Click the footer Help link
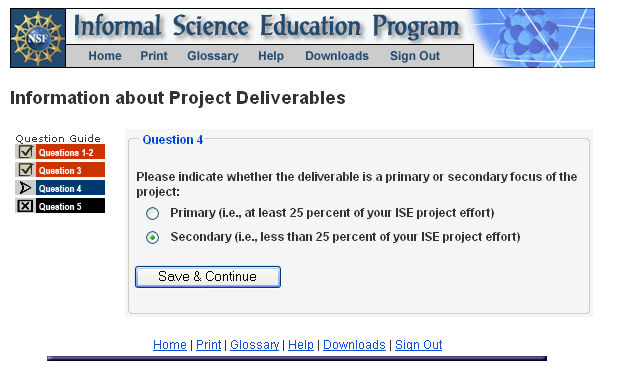 301,345
